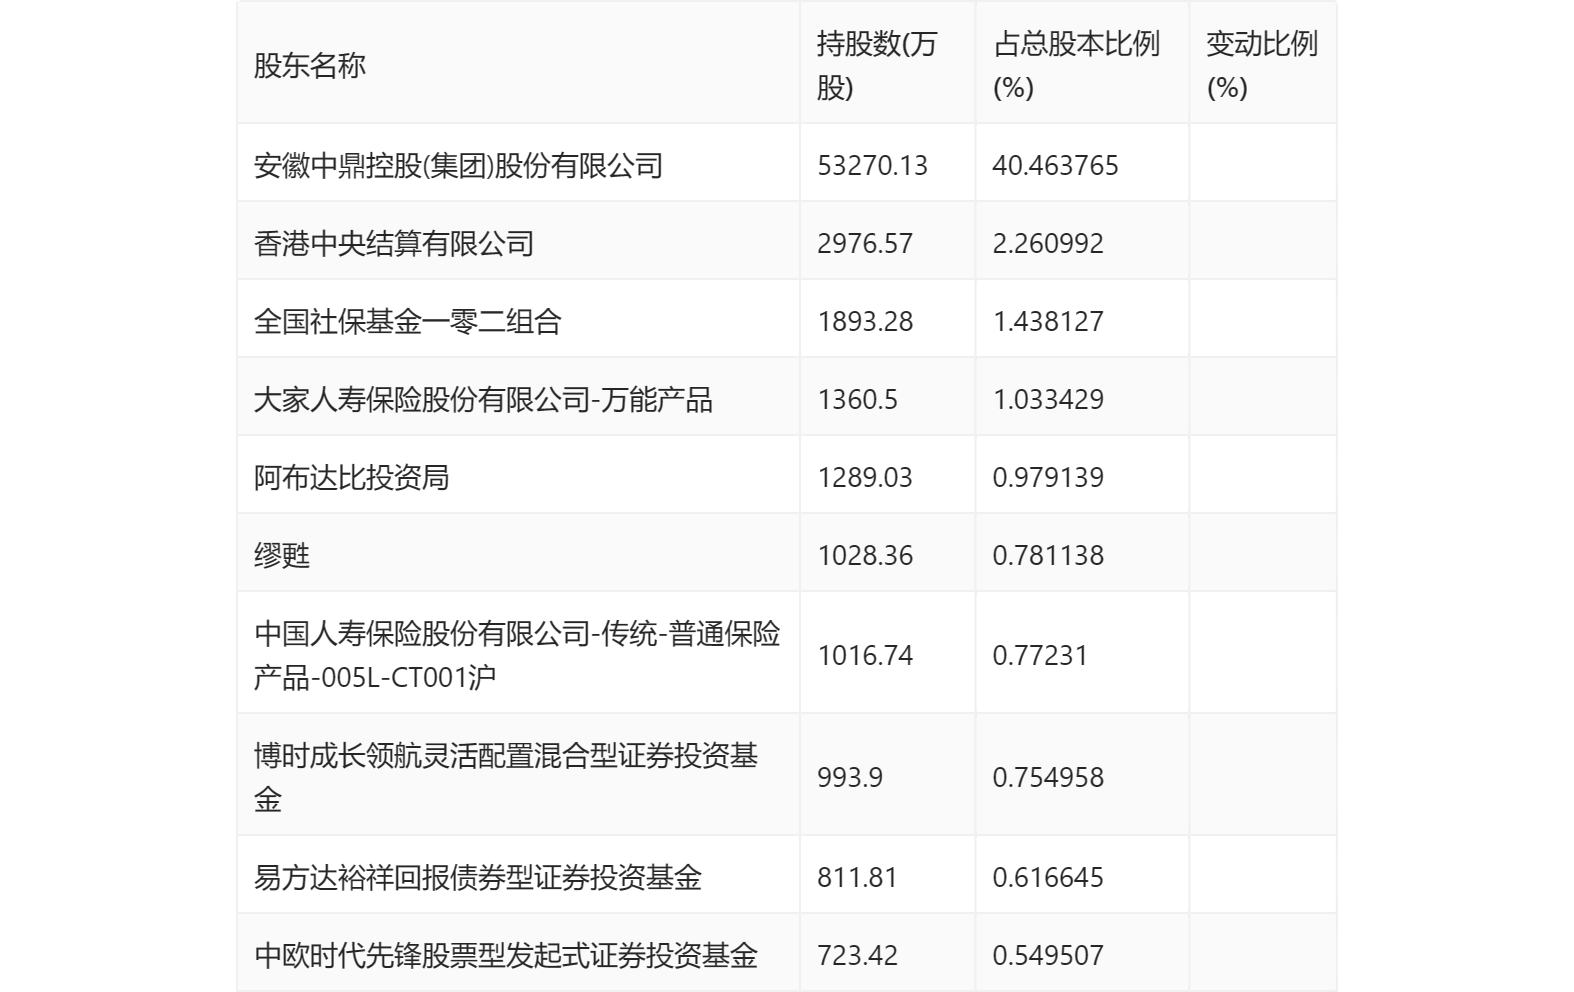The image size is (1574, 992).
Task: Select 全国社保基金一零二组合 shareholder name
Action: click(408, 321)
